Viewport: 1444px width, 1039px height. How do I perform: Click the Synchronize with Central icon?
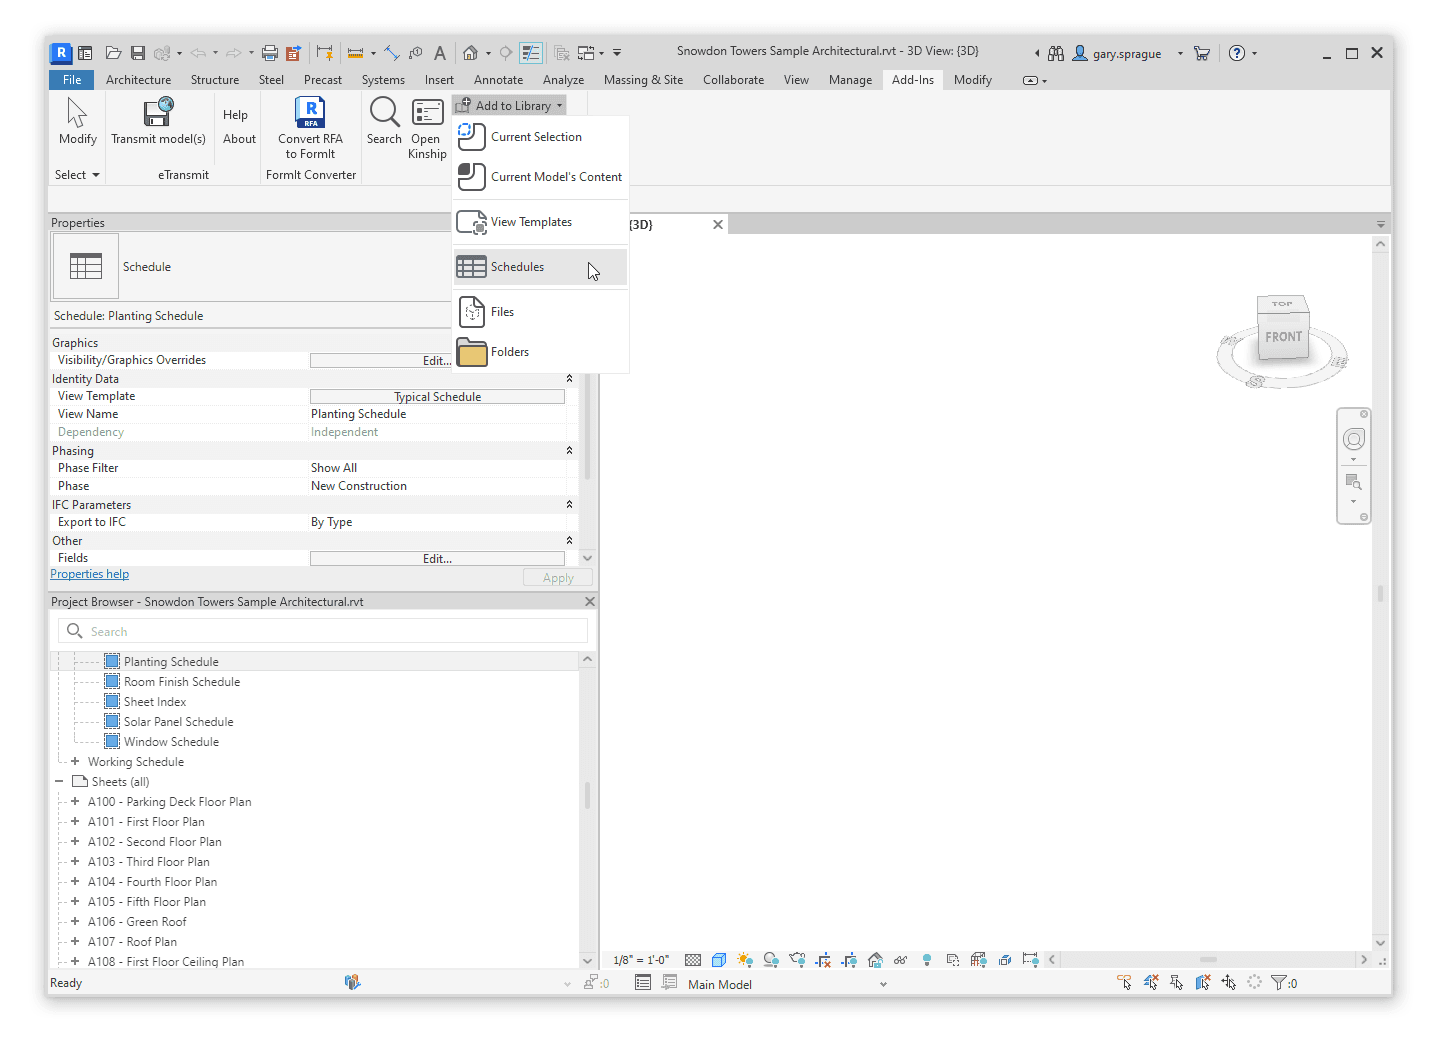click(163, 52)
